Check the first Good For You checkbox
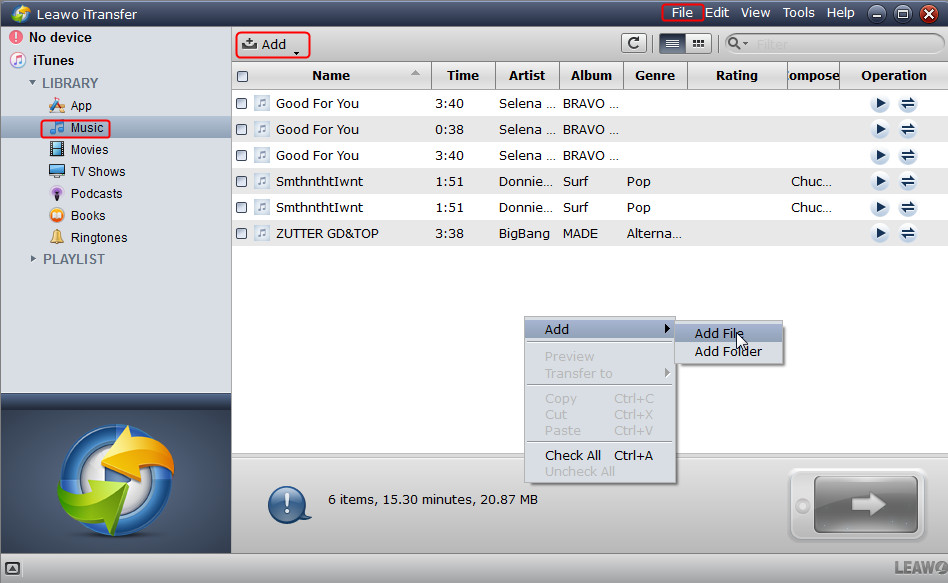 pos(241,103)
